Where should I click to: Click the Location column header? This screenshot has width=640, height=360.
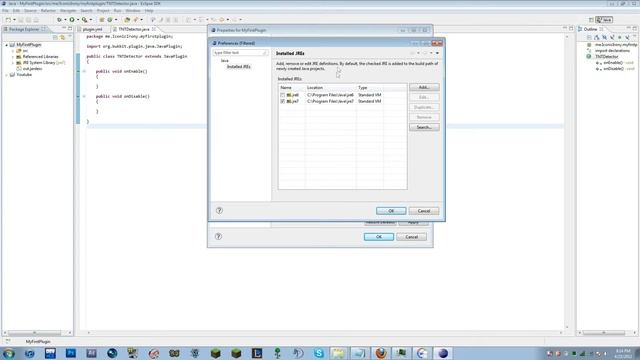pos(331,88)
